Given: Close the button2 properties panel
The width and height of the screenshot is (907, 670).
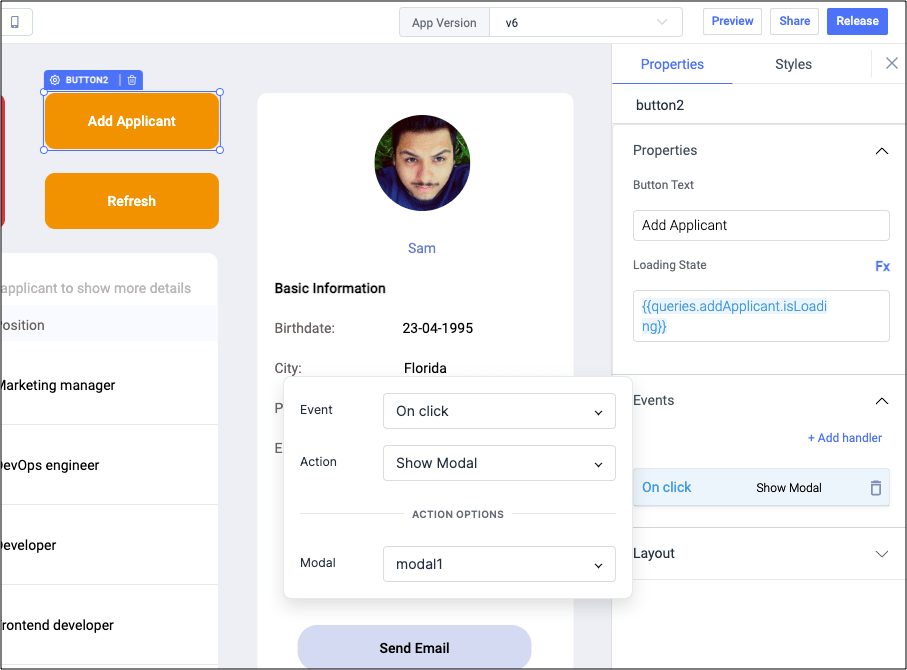Looking at the screenshot, I should coord(891,63).
